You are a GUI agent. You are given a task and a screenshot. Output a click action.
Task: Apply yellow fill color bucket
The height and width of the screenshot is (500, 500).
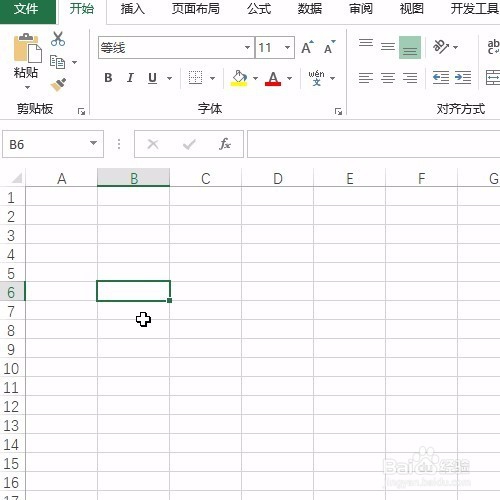tap(239, 78)
